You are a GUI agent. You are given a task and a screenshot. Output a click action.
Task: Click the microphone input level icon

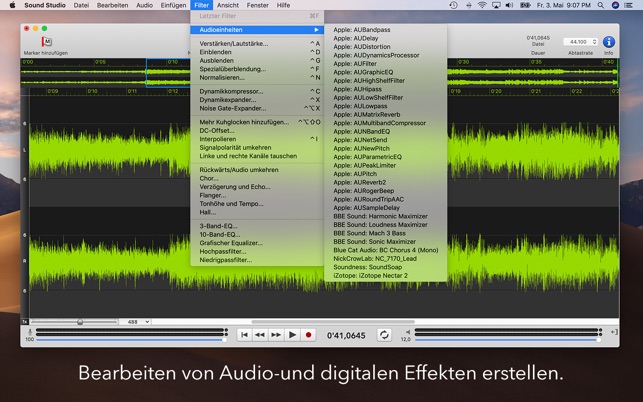pos(30,332)
